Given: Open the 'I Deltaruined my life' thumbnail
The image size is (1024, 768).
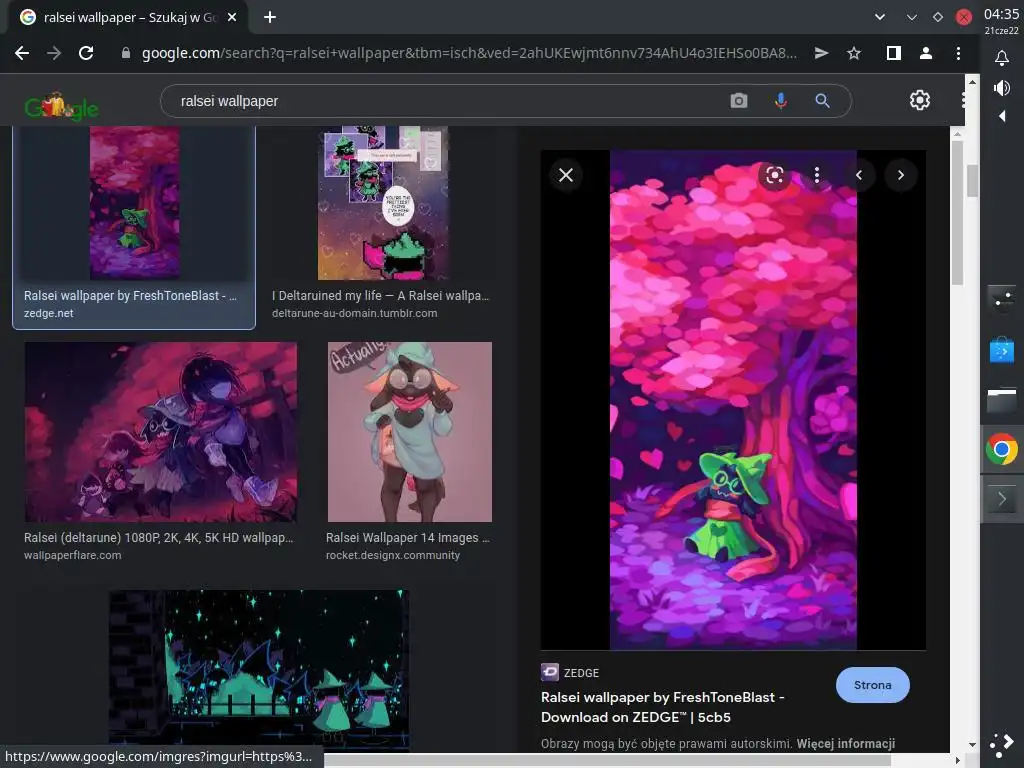Looking at the screenshot, I should click(x=383, y=203).
